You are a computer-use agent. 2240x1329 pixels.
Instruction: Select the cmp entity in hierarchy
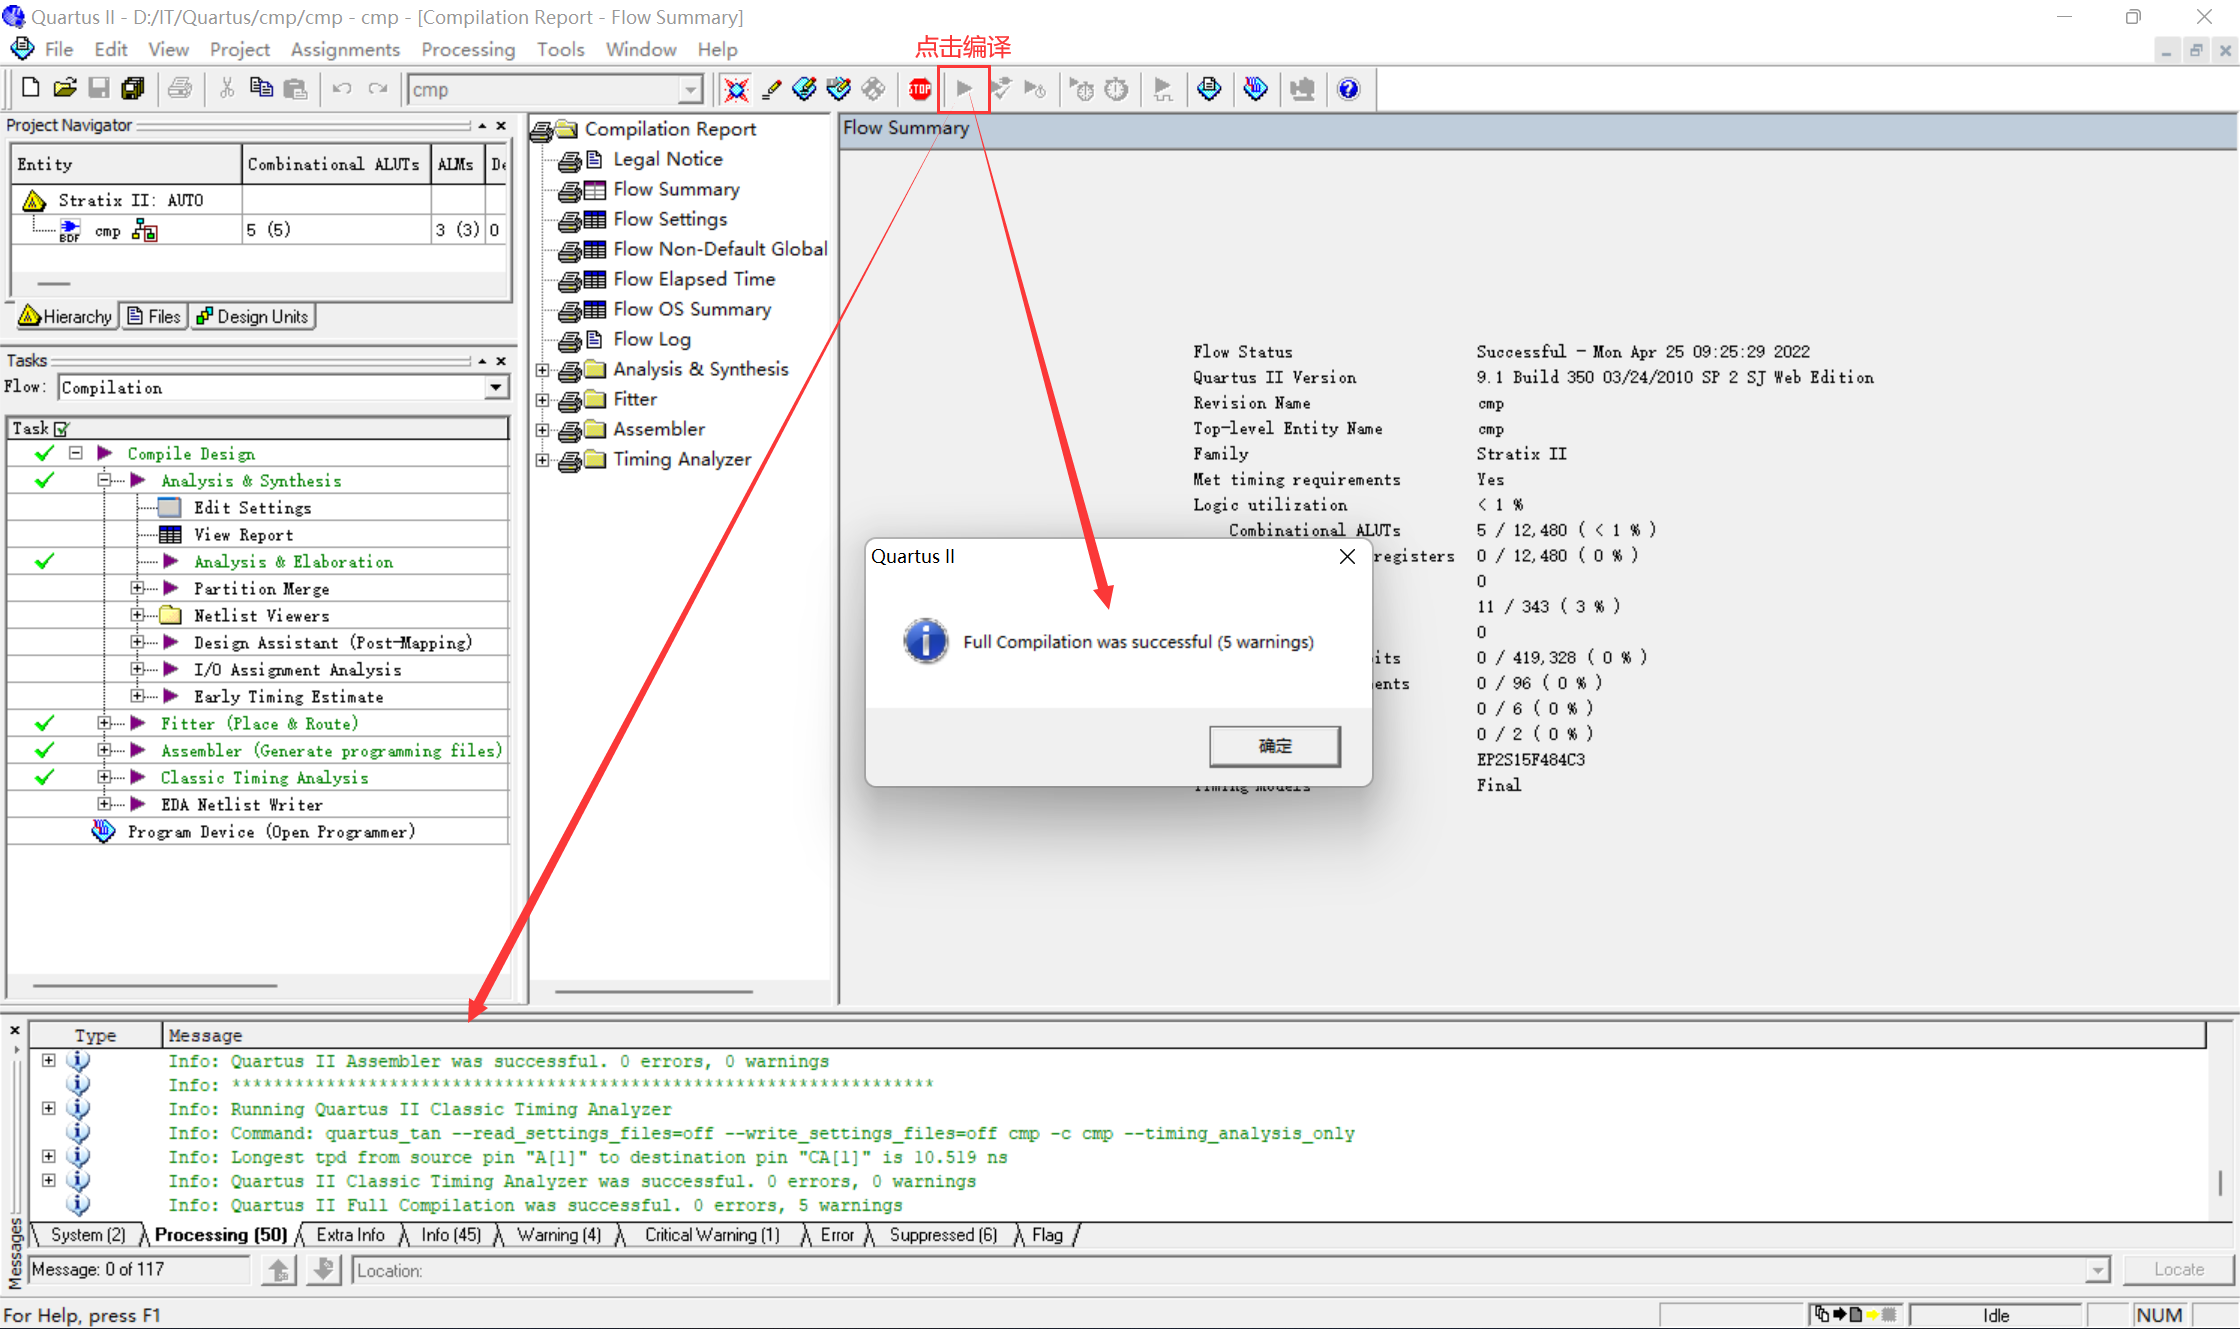pos(107,231)
